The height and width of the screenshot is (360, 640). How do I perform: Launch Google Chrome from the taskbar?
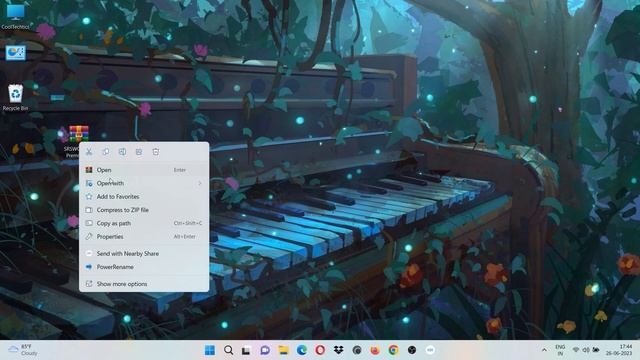click(x=393, y=350)
